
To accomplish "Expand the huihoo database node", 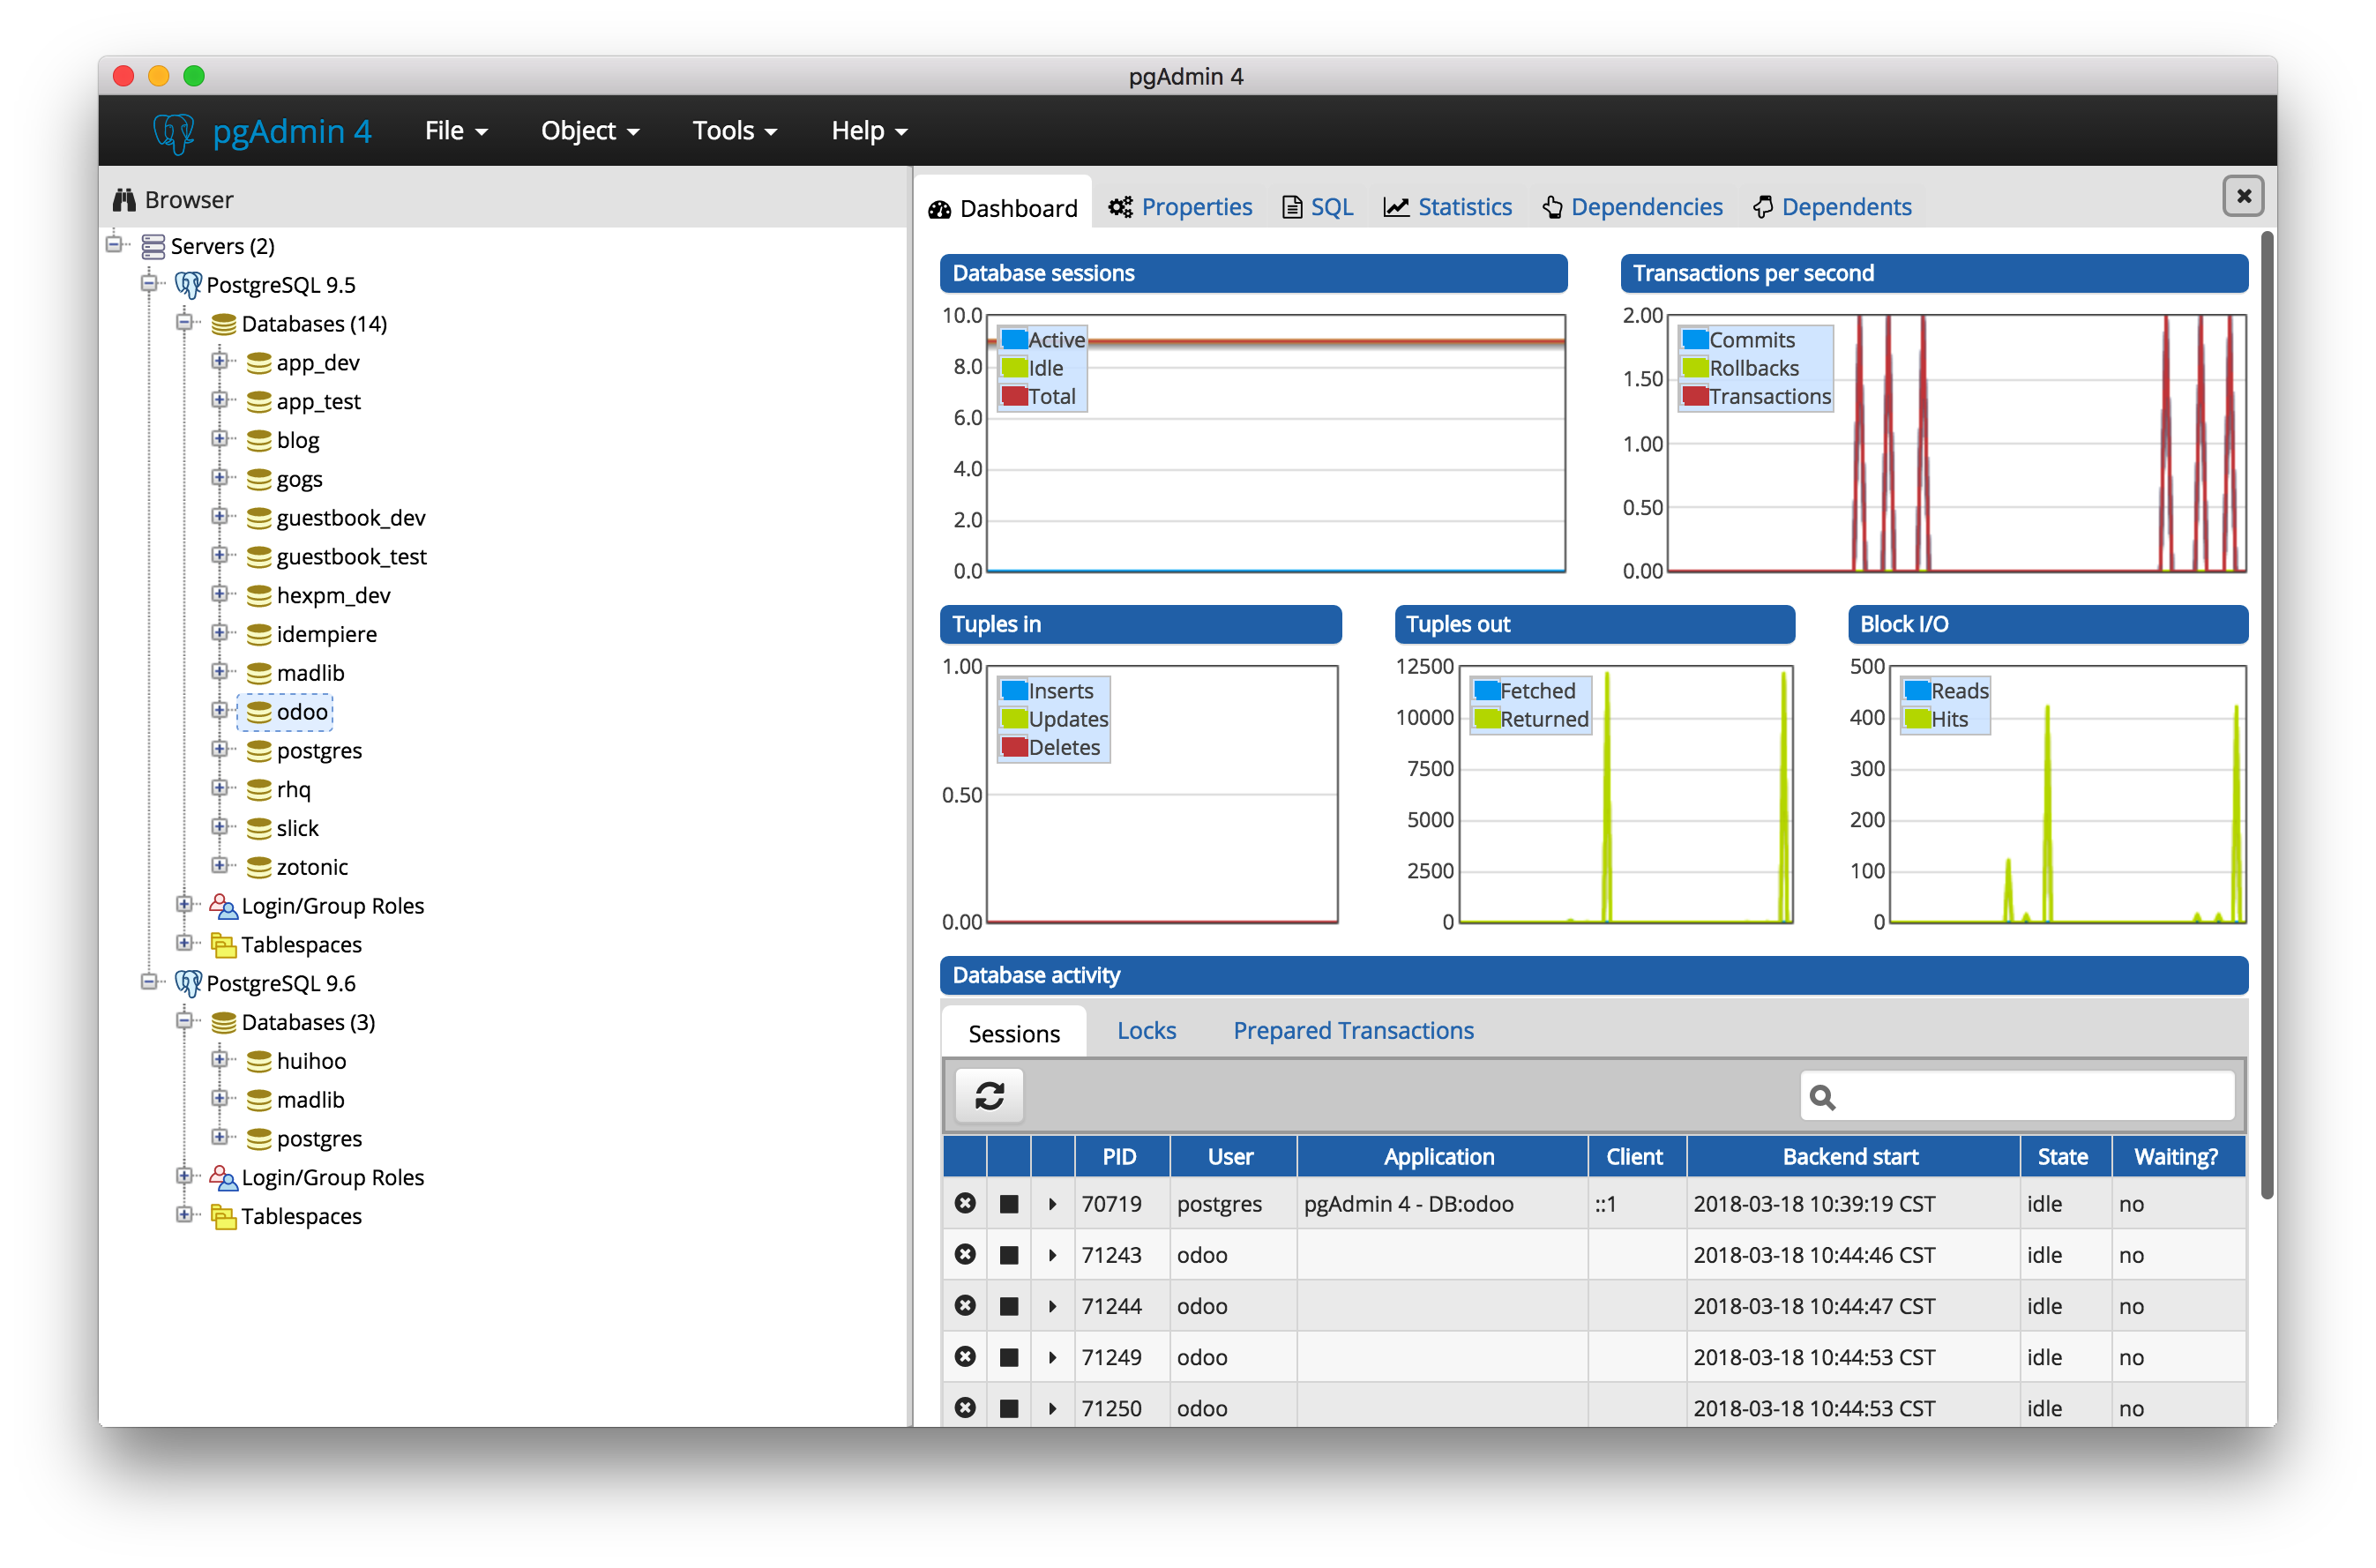I will click(x=219, y=1059).
